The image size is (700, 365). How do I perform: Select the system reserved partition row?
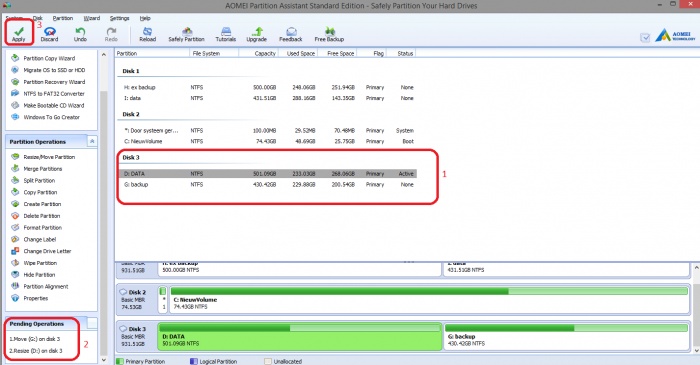point(268,131)
